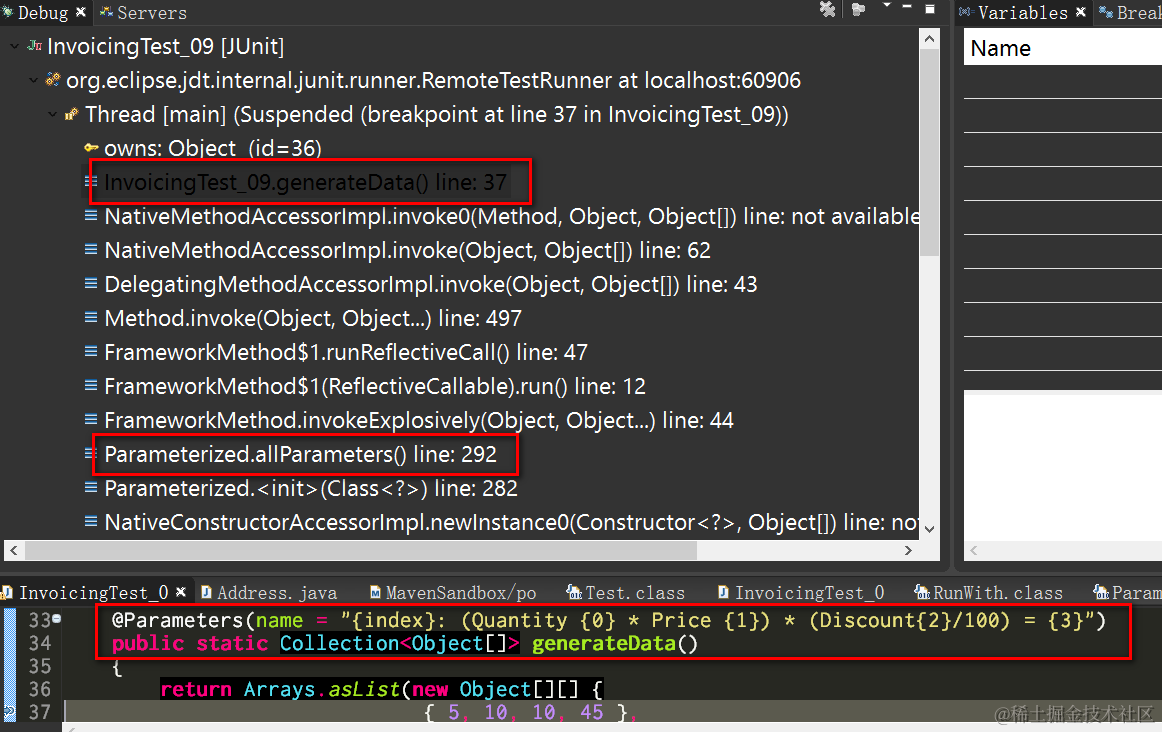This screenshot has width=1162, height=732.
Task: Minimize the Debug view panel
Action: pos(907,7)
